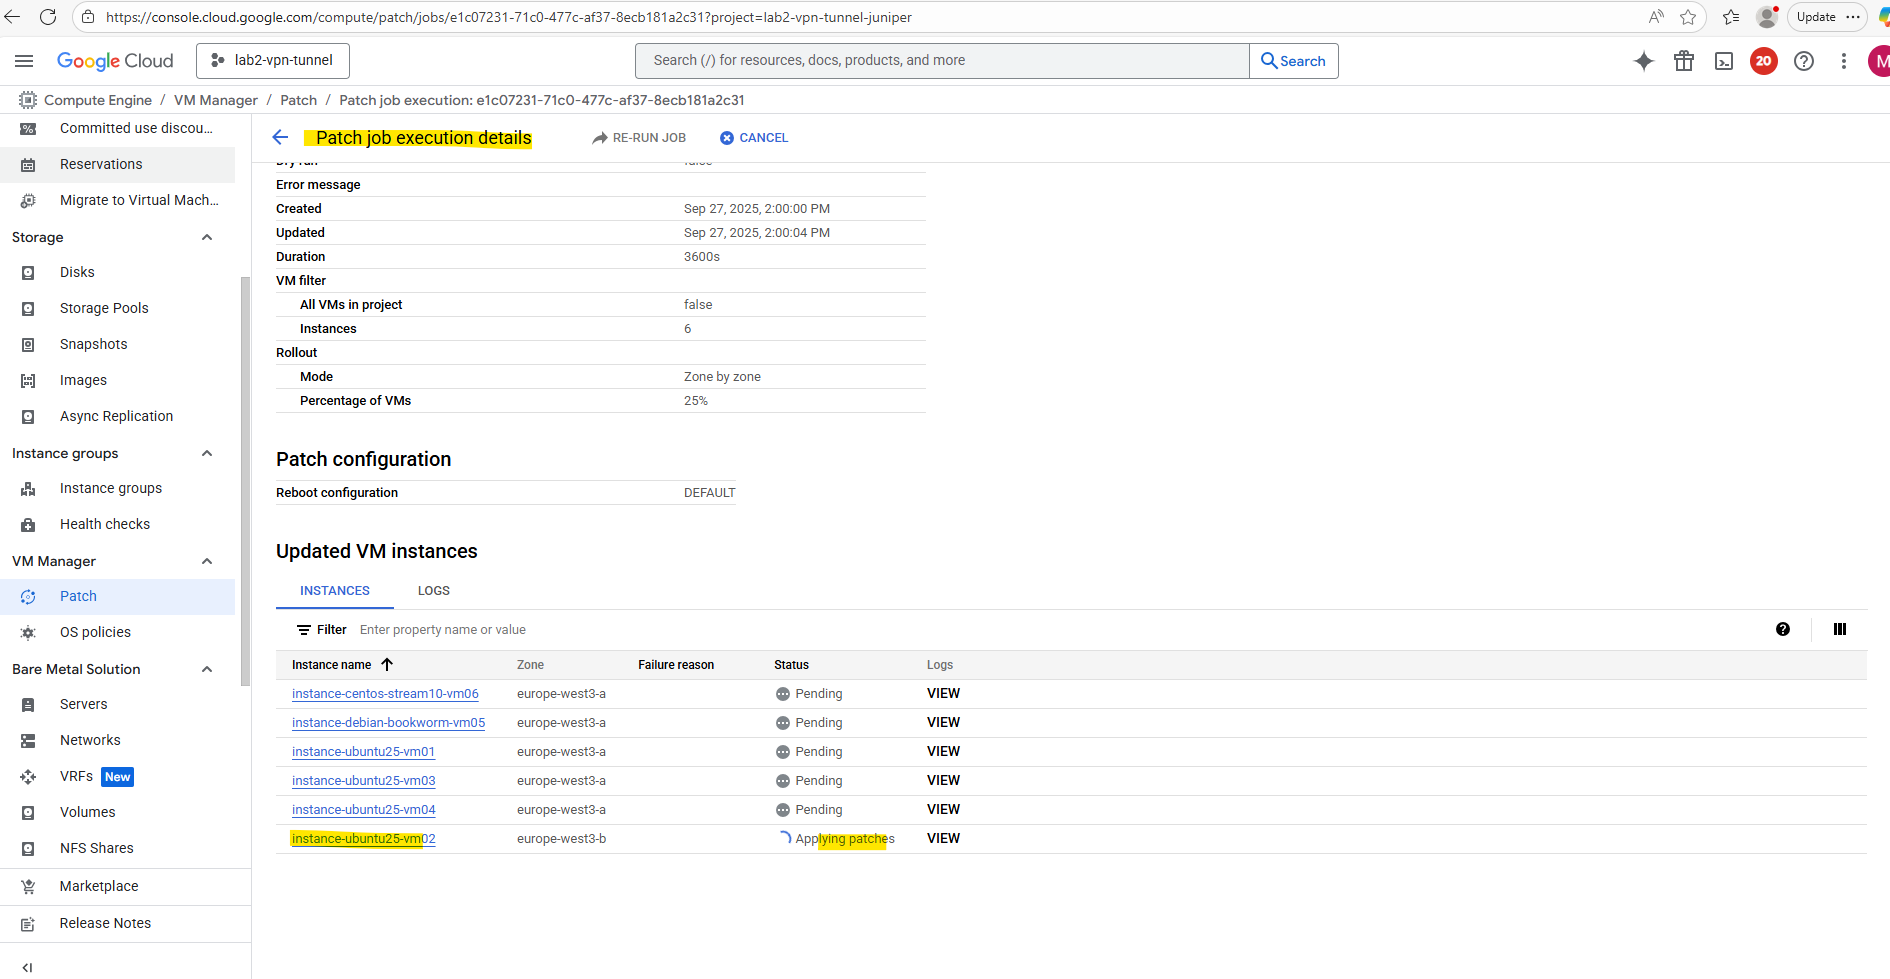Image resolution: width=1890 pixels, height=979 pixels.
Task: Click the Gemini sparkle icon
Action: (1643, 61)
